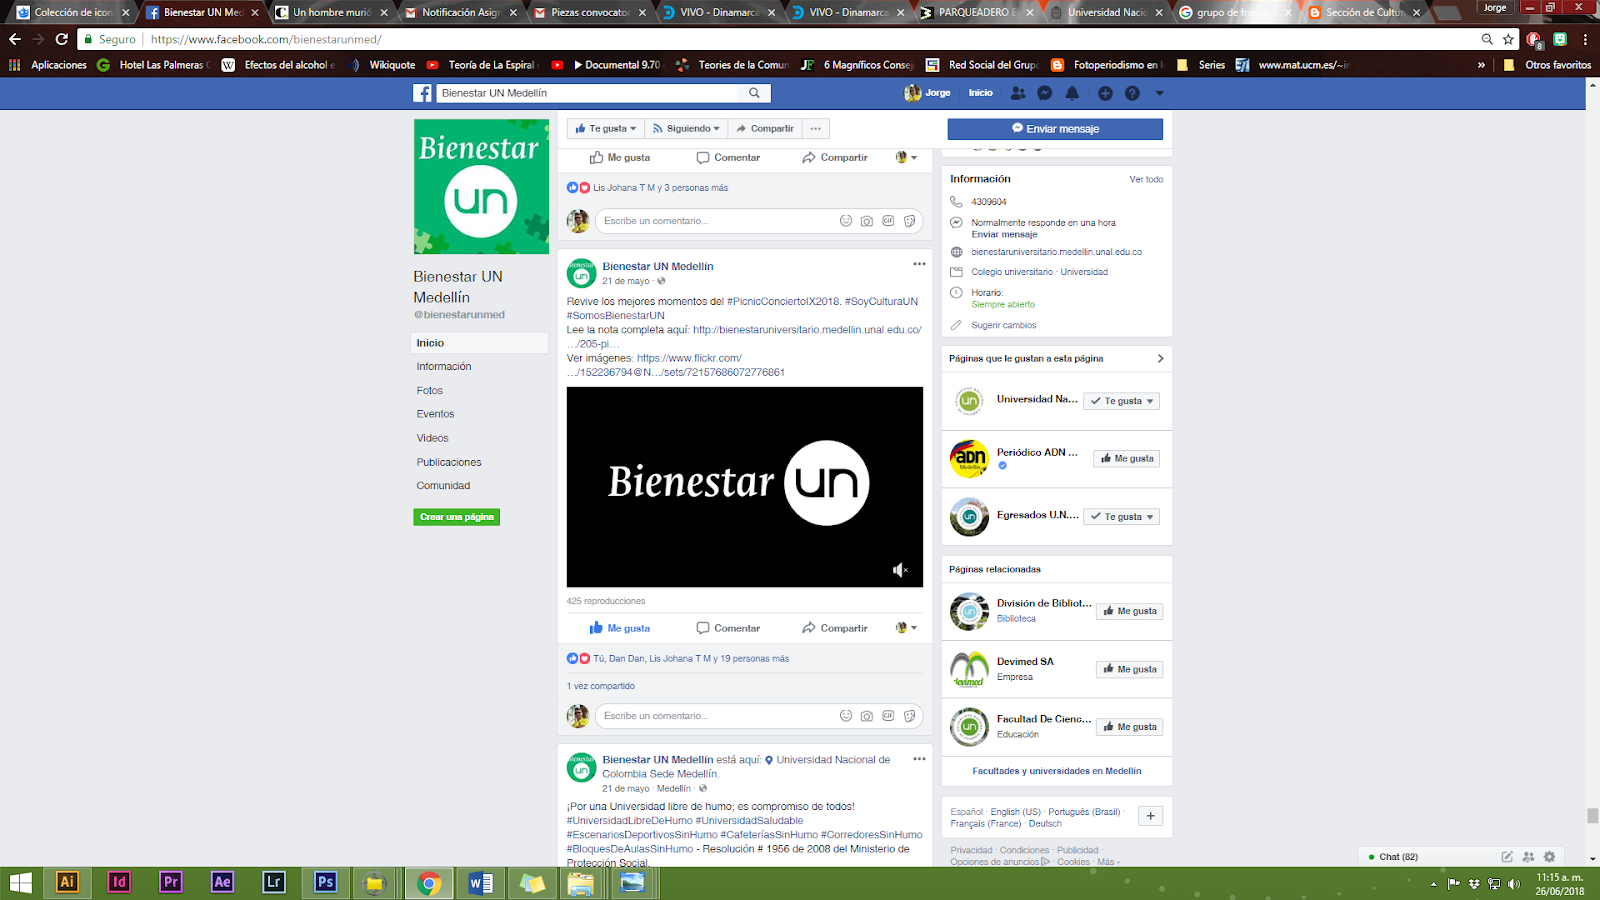Screen dimensions: 1600x900
Task: Like the 21 de mayo video post
Action: click(620, 628)
